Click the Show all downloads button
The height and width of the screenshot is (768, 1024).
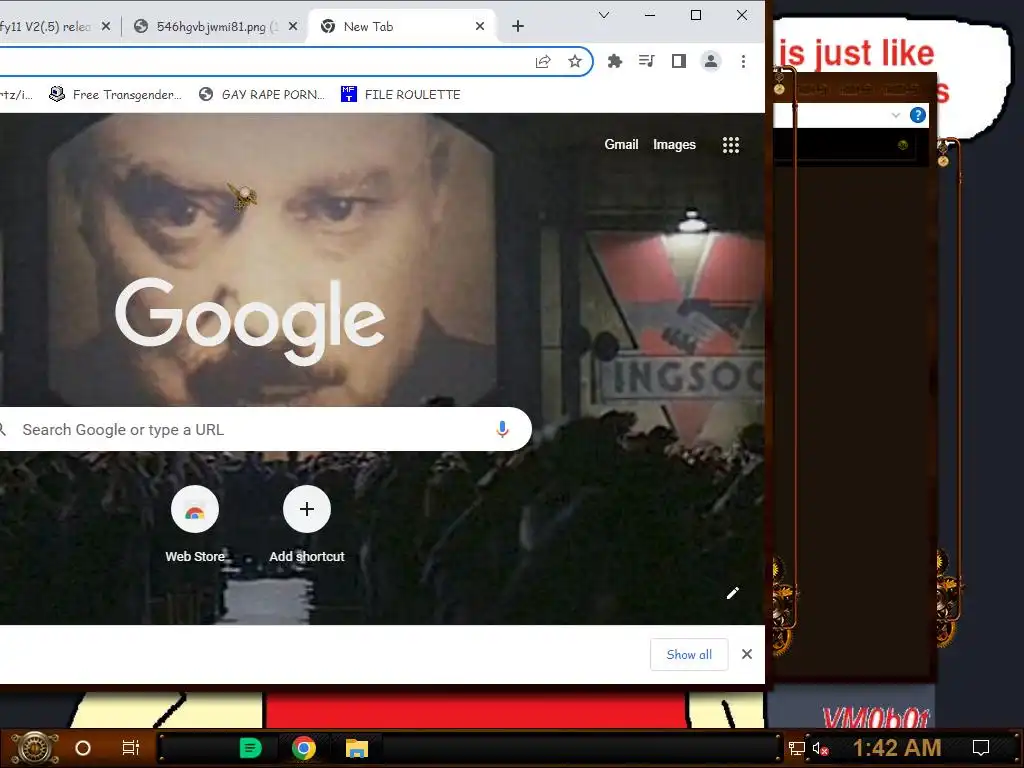(689, 654)
